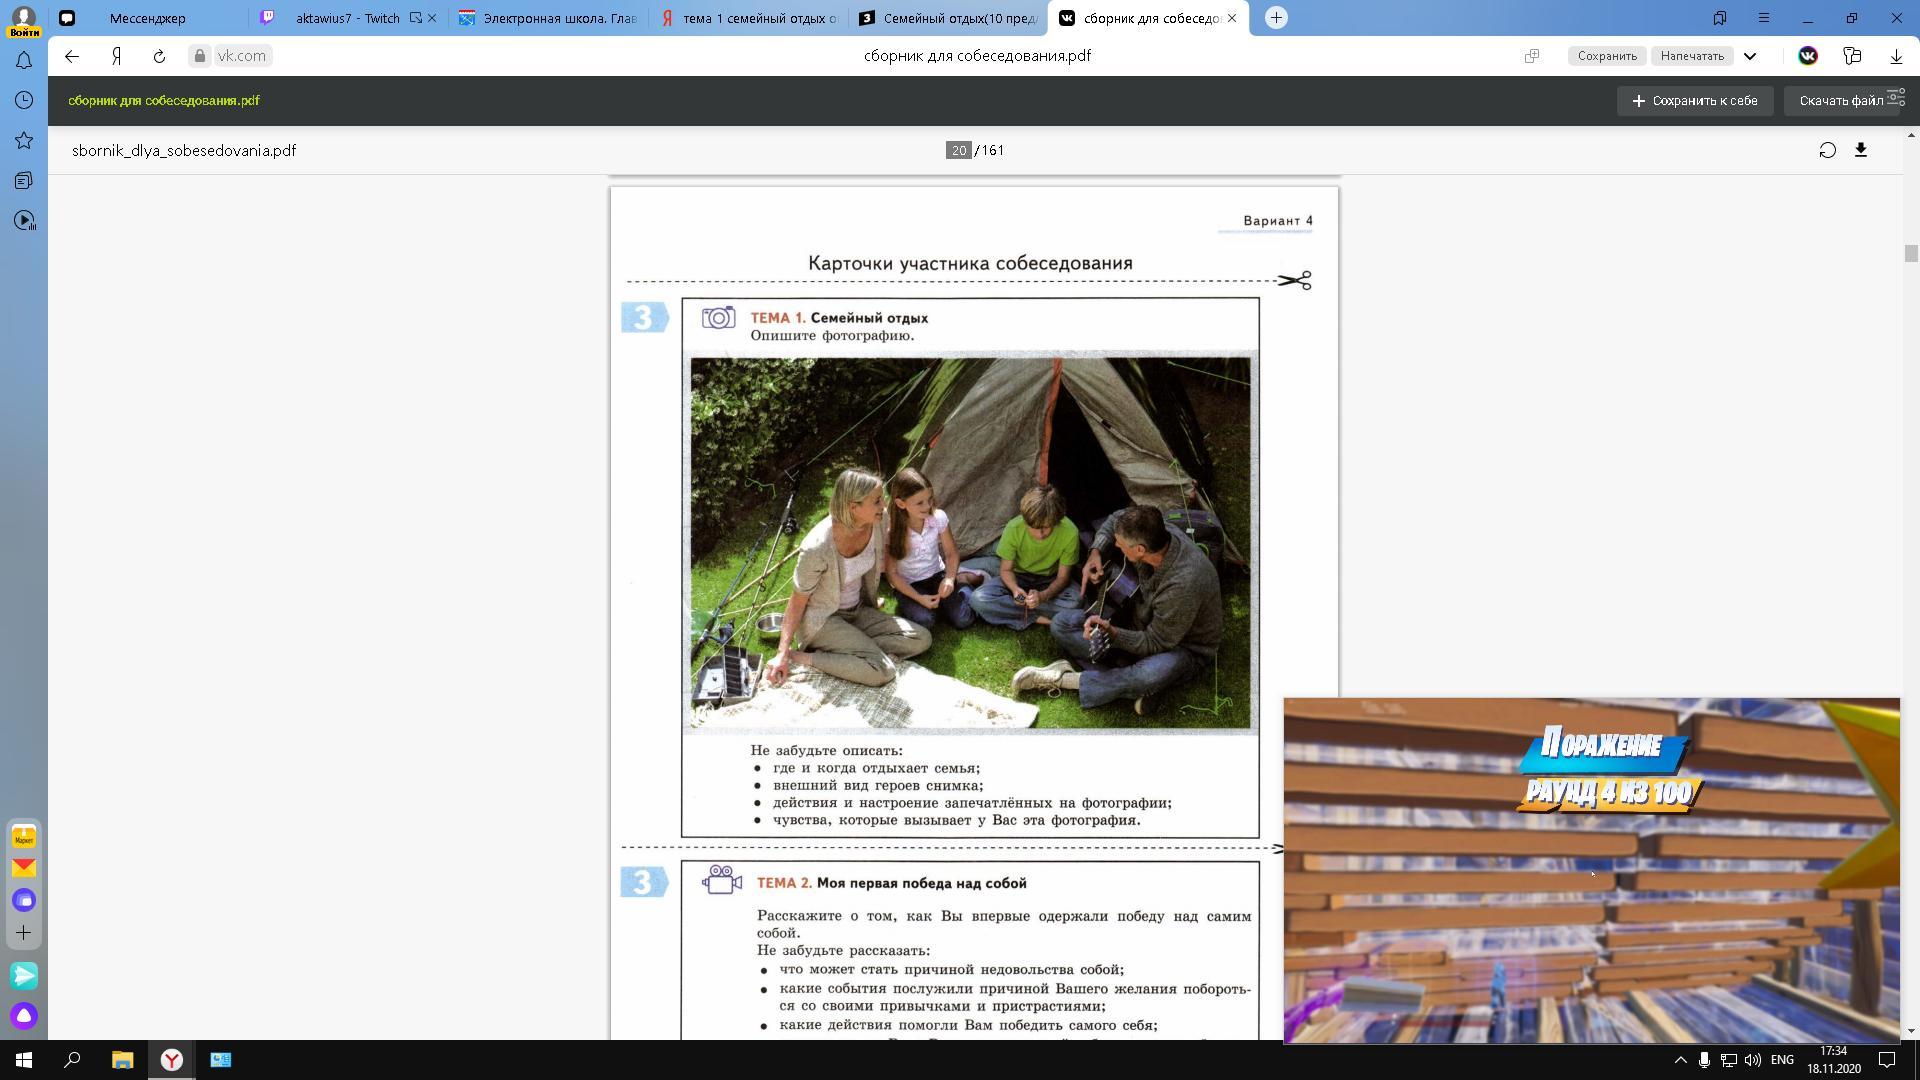
Task: Toggle the microphone icon in the system tray
Action: (1704, 1060)
